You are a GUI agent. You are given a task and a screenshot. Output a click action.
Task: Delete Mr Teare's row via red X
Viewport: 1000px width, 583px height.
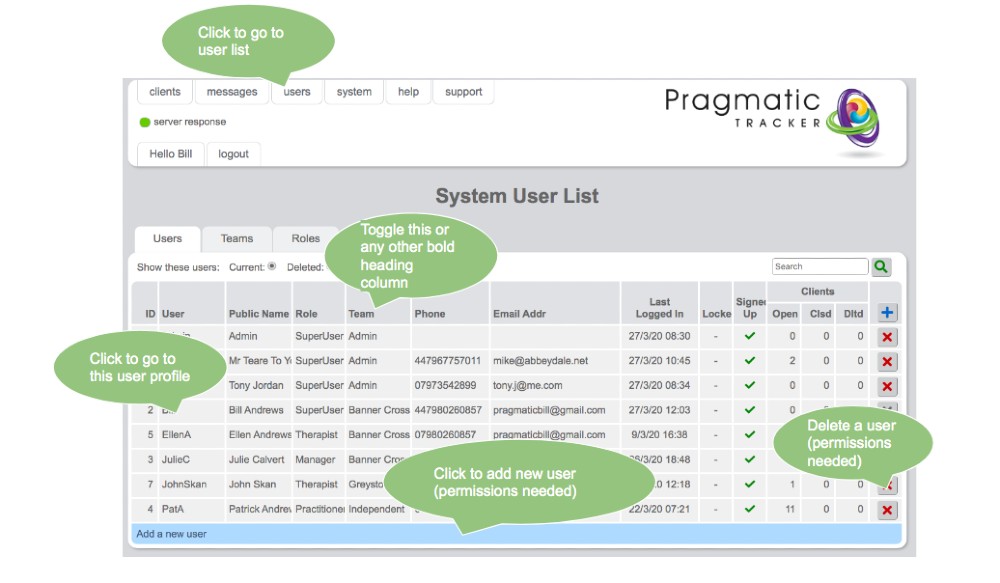887,362
